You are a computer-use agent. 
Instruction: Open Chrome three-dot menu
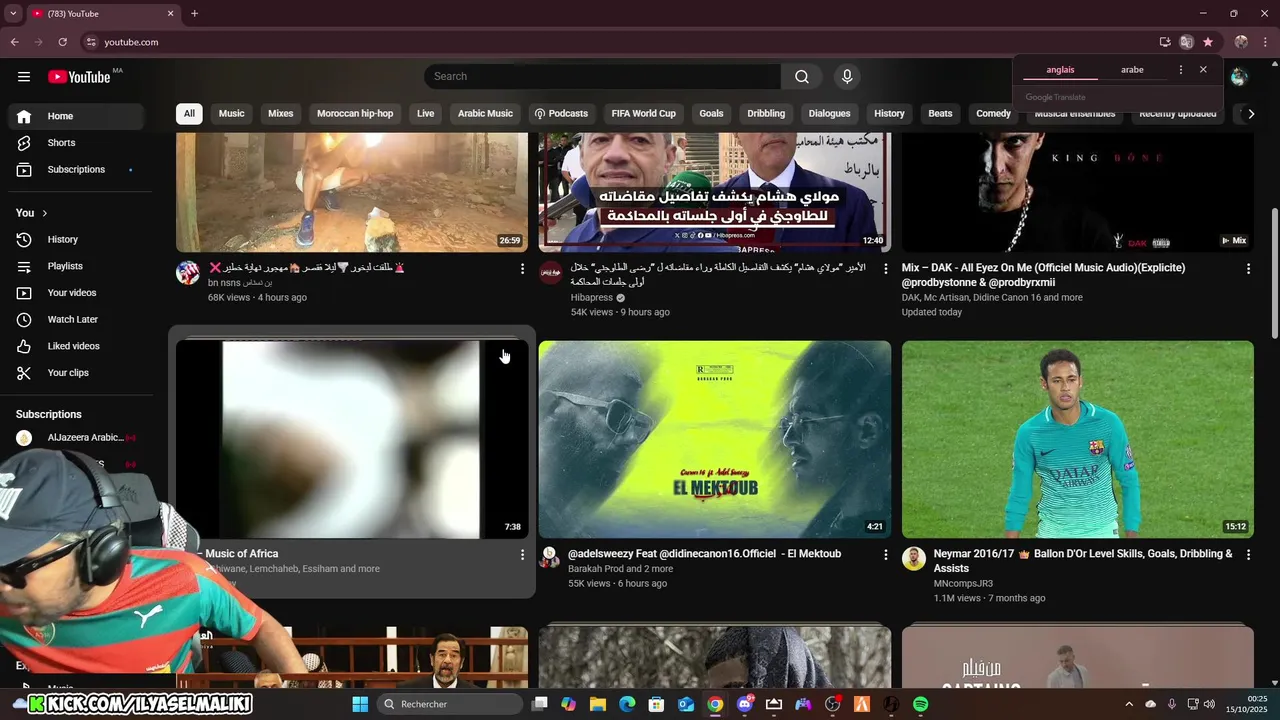[x=1266, y=42]
